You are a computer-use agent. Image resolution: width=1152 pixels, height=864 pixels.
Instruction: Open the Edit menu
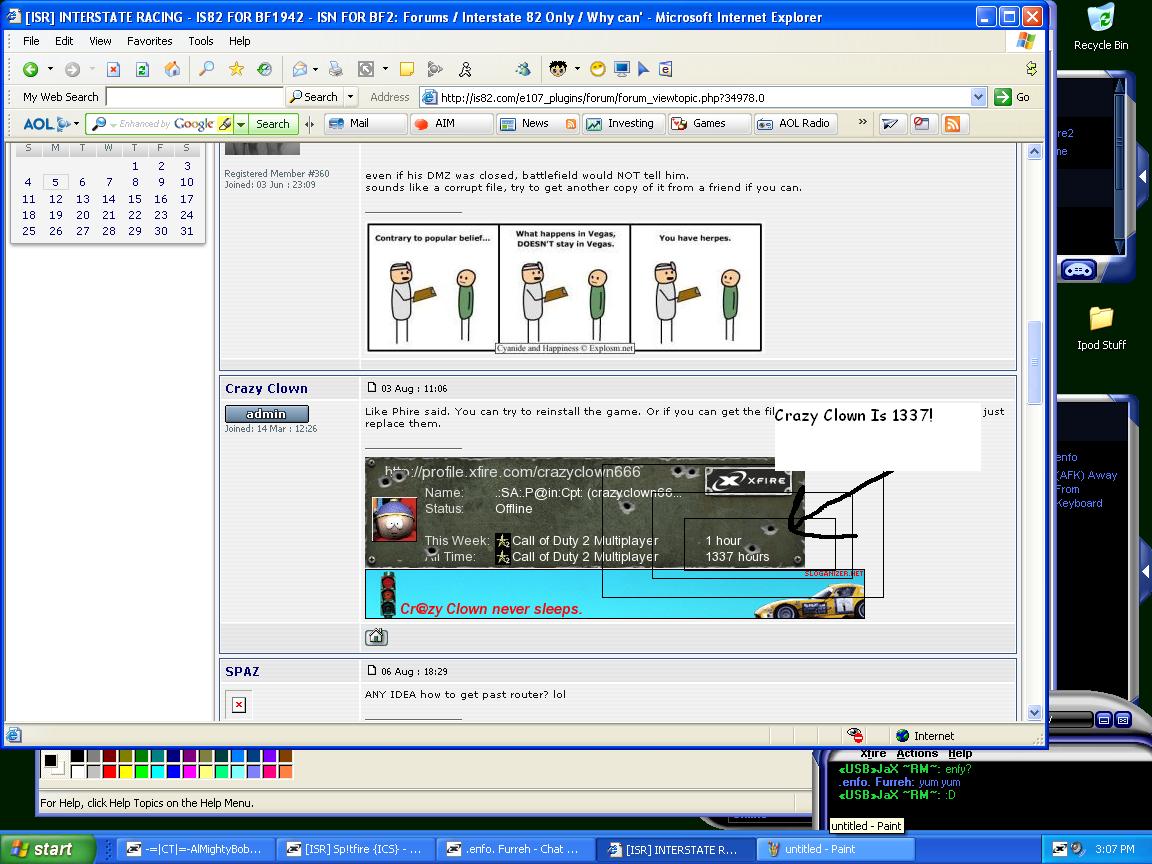point(64,41)
